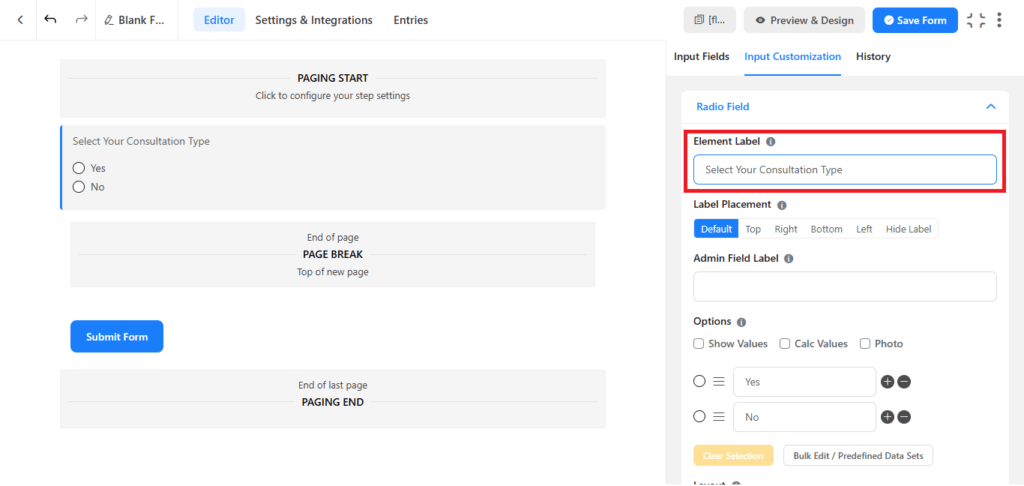Open Preview & Design

(804, 20)
